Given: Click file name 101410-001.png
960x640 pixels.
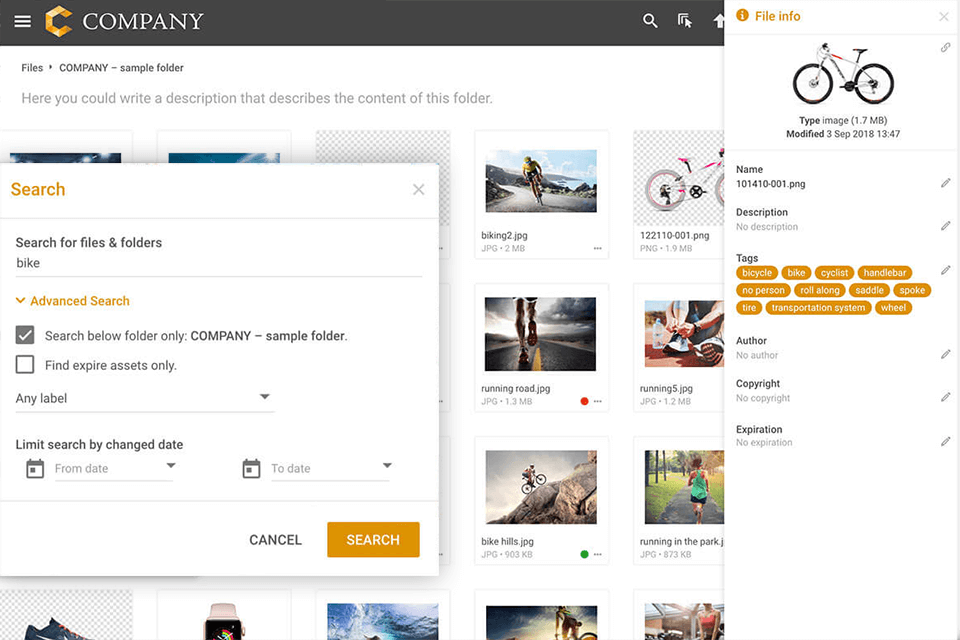Looking at the screenshot, I should pyautogui.click(x=770, y=184).
